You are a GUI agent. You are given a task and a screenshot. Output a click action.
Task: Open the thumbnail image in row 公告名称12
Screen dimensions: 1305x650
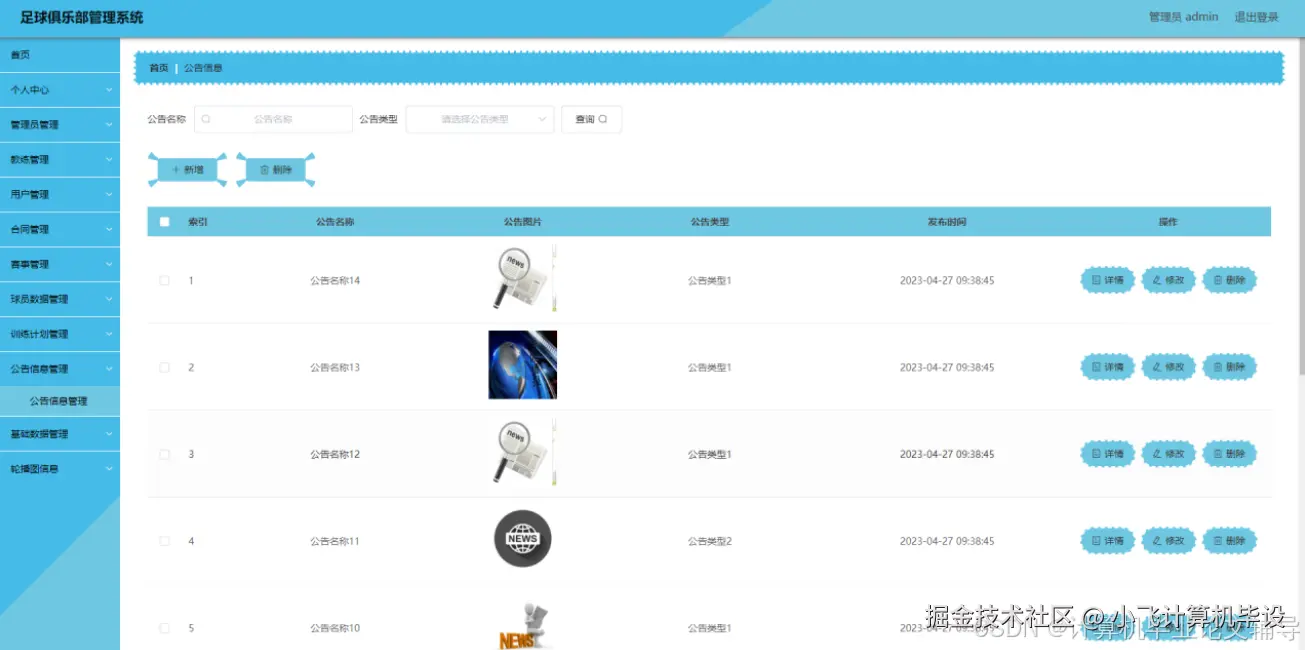coord(522,452)
